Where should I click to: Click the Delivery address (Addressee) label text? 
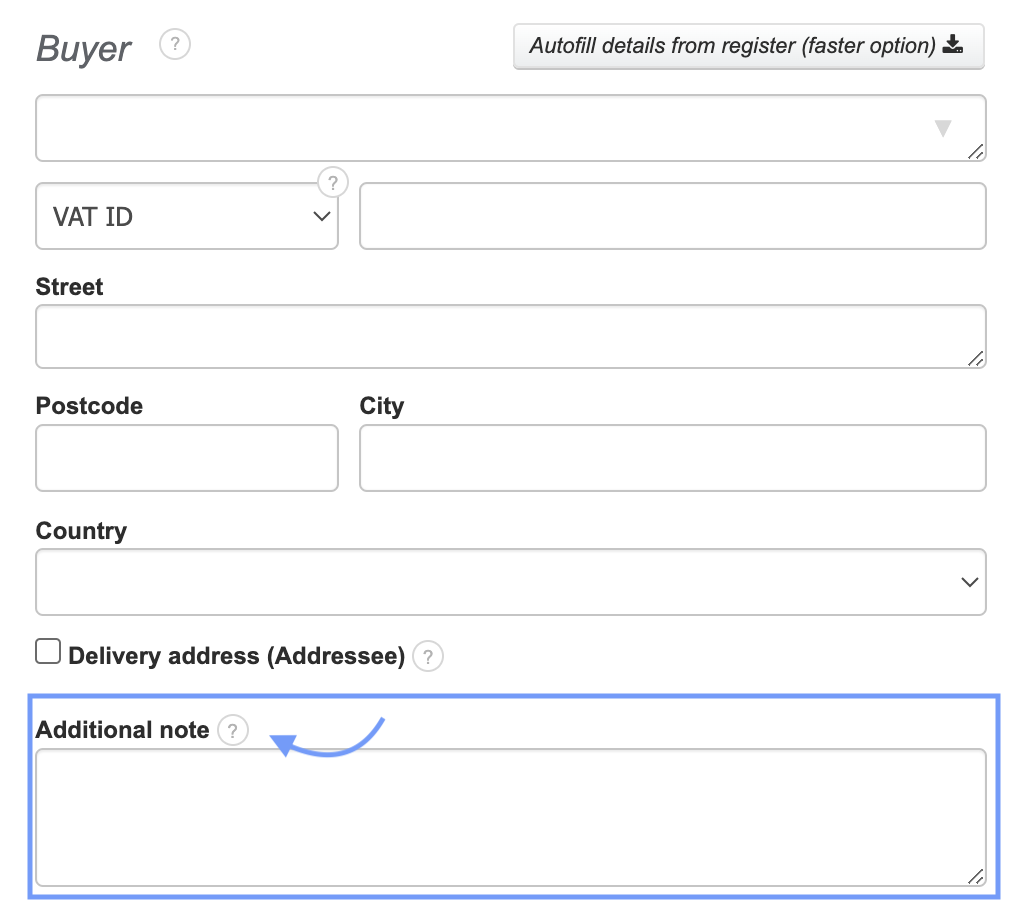236,657
